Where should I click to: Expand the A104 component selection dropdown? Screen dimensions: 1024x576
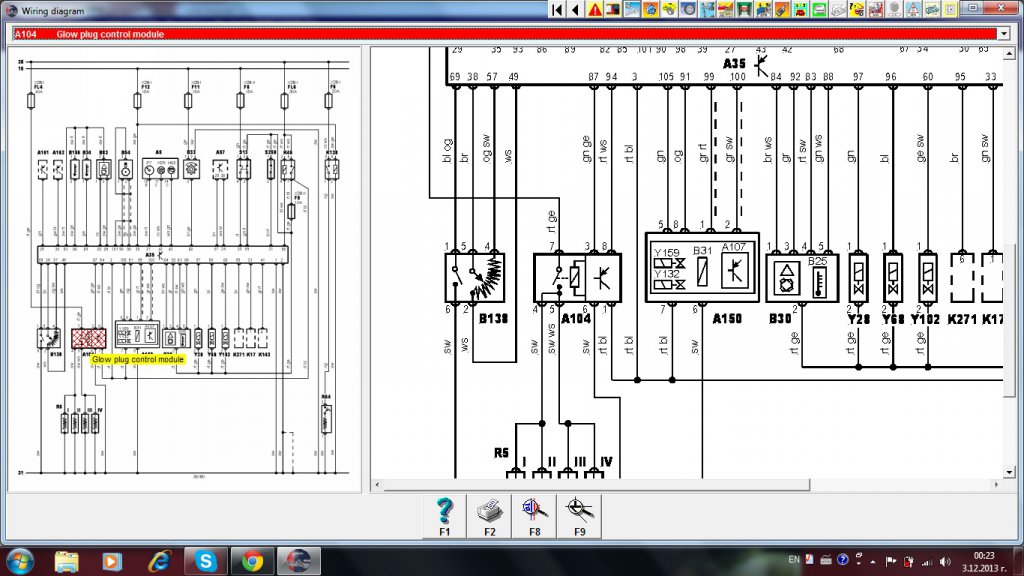point(1004,33)
